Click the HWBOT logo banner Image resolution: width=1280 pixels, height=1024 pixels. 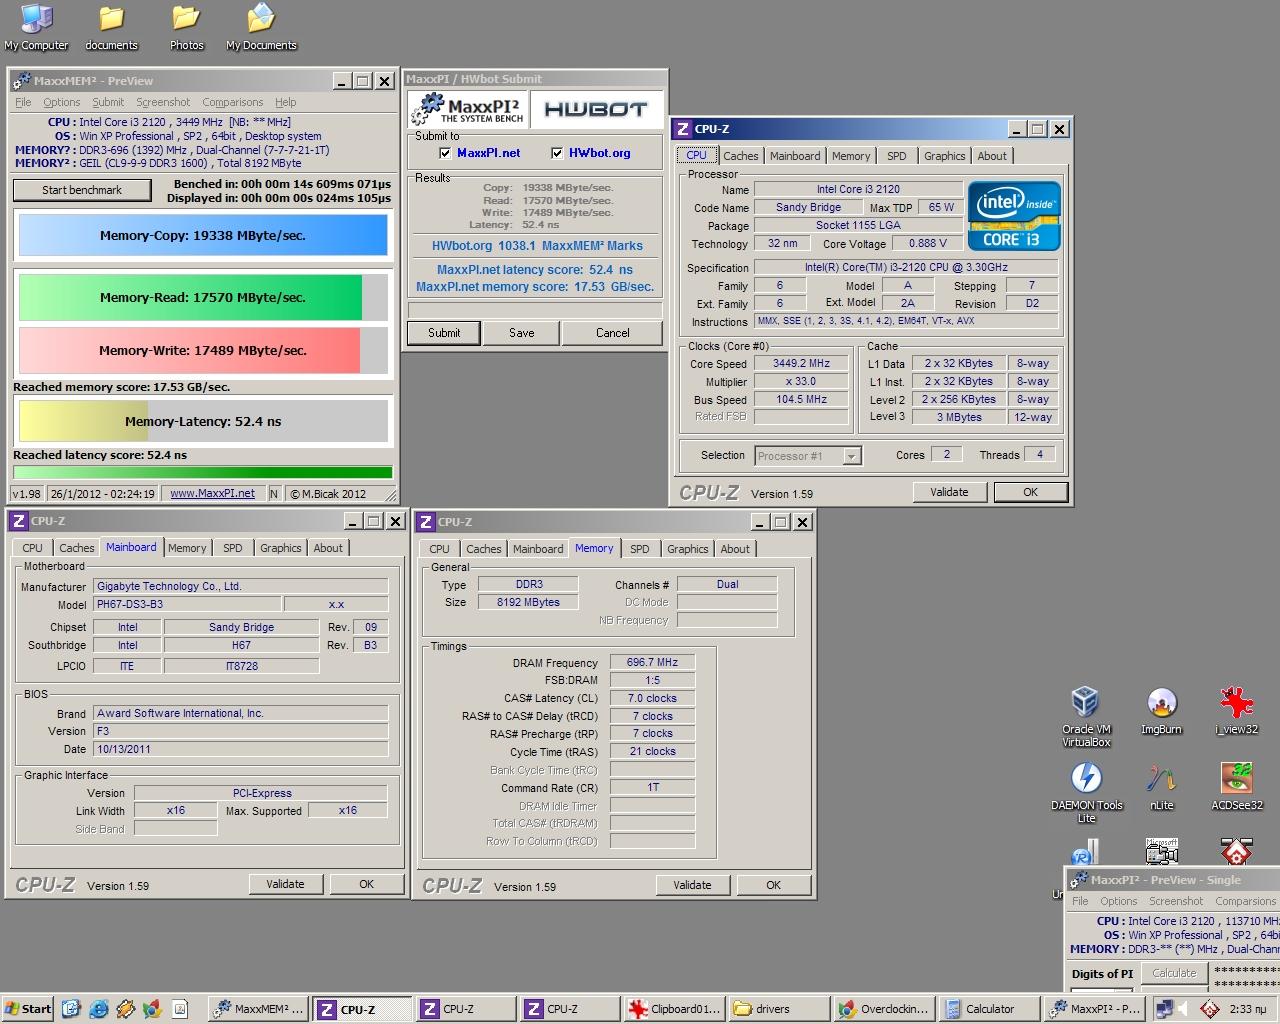(x=596, y=109)
